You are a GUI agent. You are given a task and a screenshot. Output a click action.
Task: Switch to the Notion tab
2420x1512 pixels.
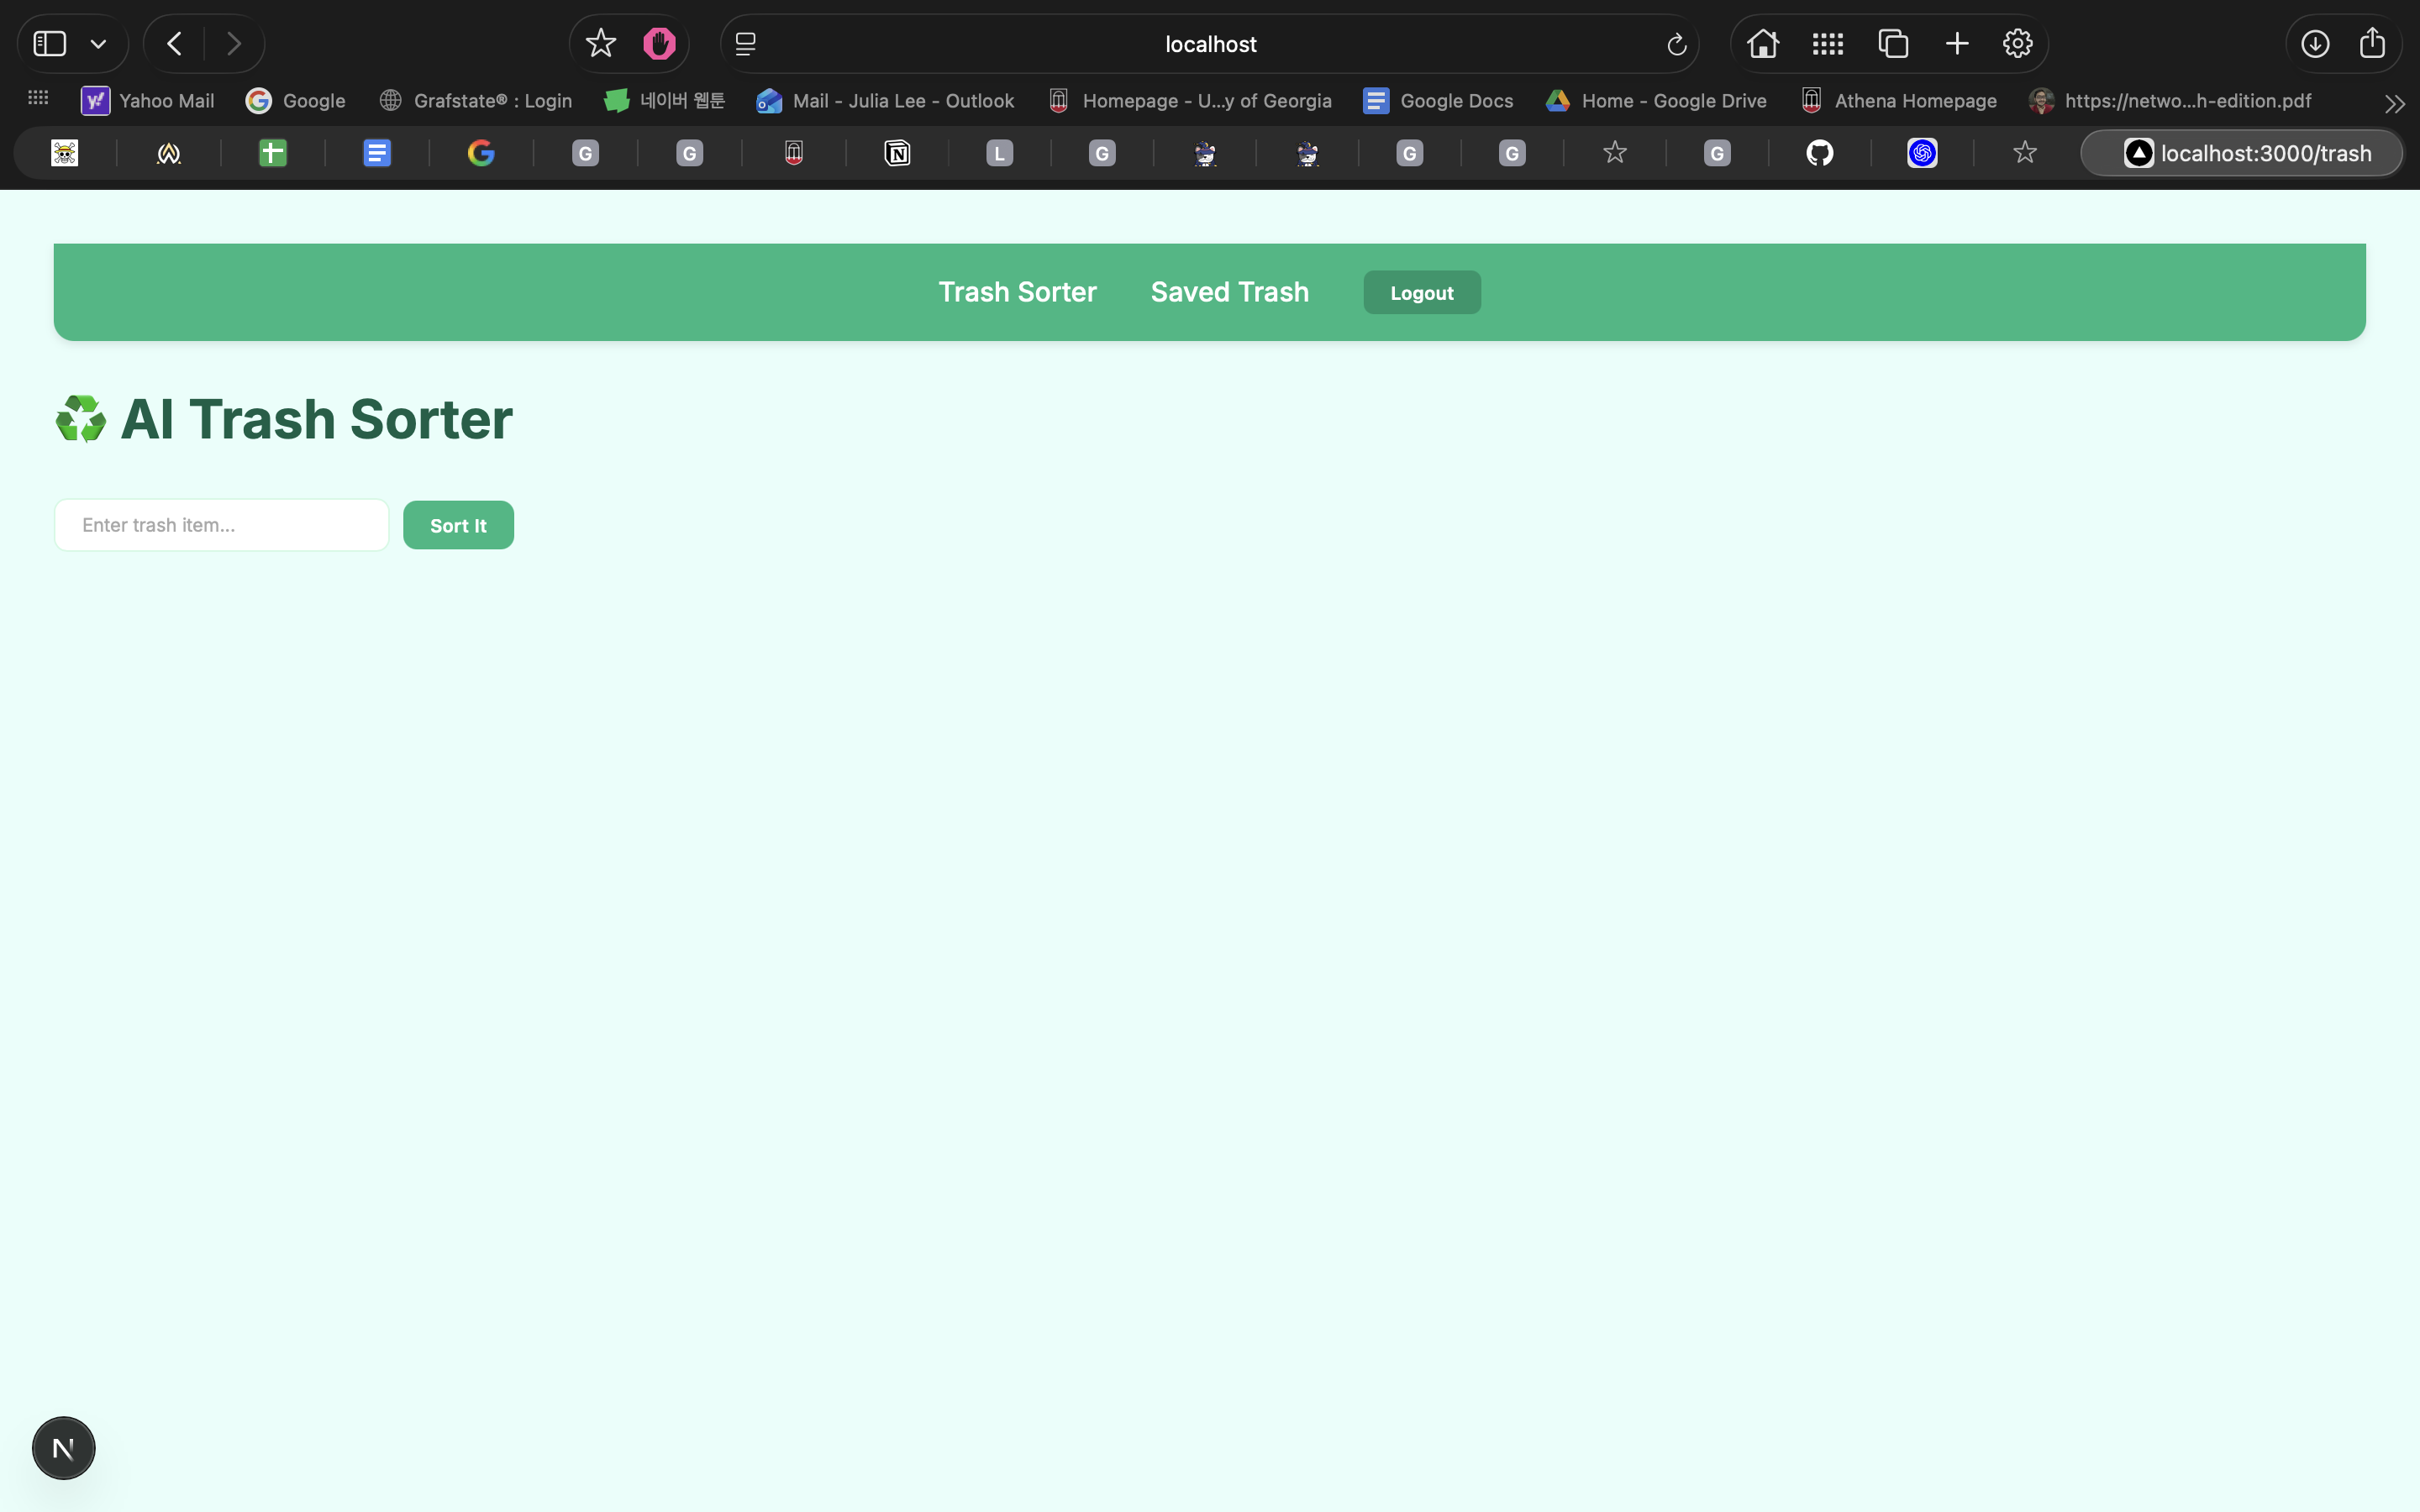(897, 153)
